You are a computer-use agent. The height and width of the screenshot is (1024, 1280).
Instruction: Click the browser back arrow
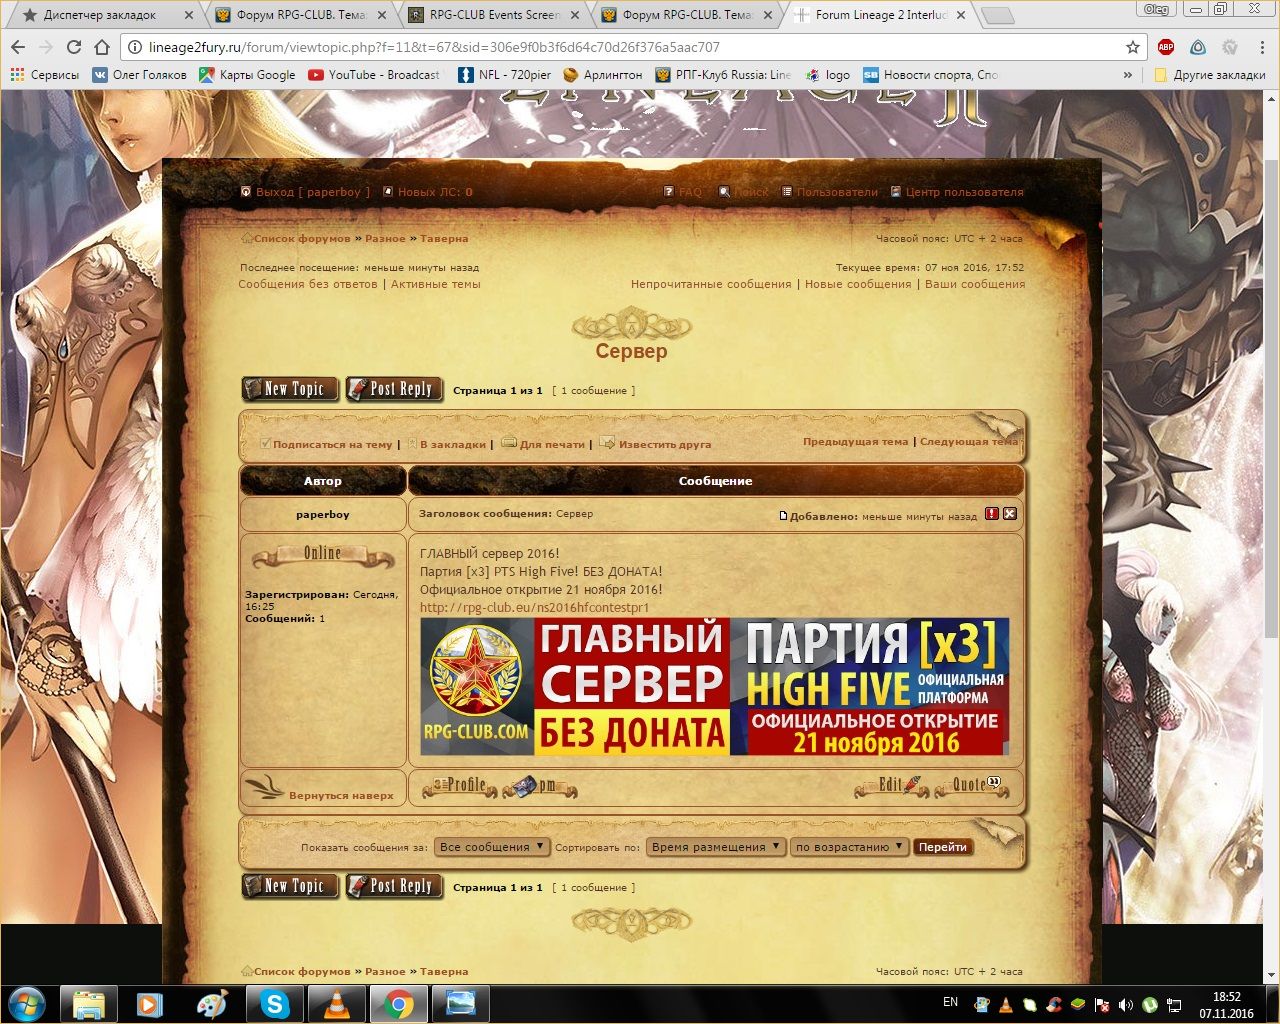coord(18,47)
